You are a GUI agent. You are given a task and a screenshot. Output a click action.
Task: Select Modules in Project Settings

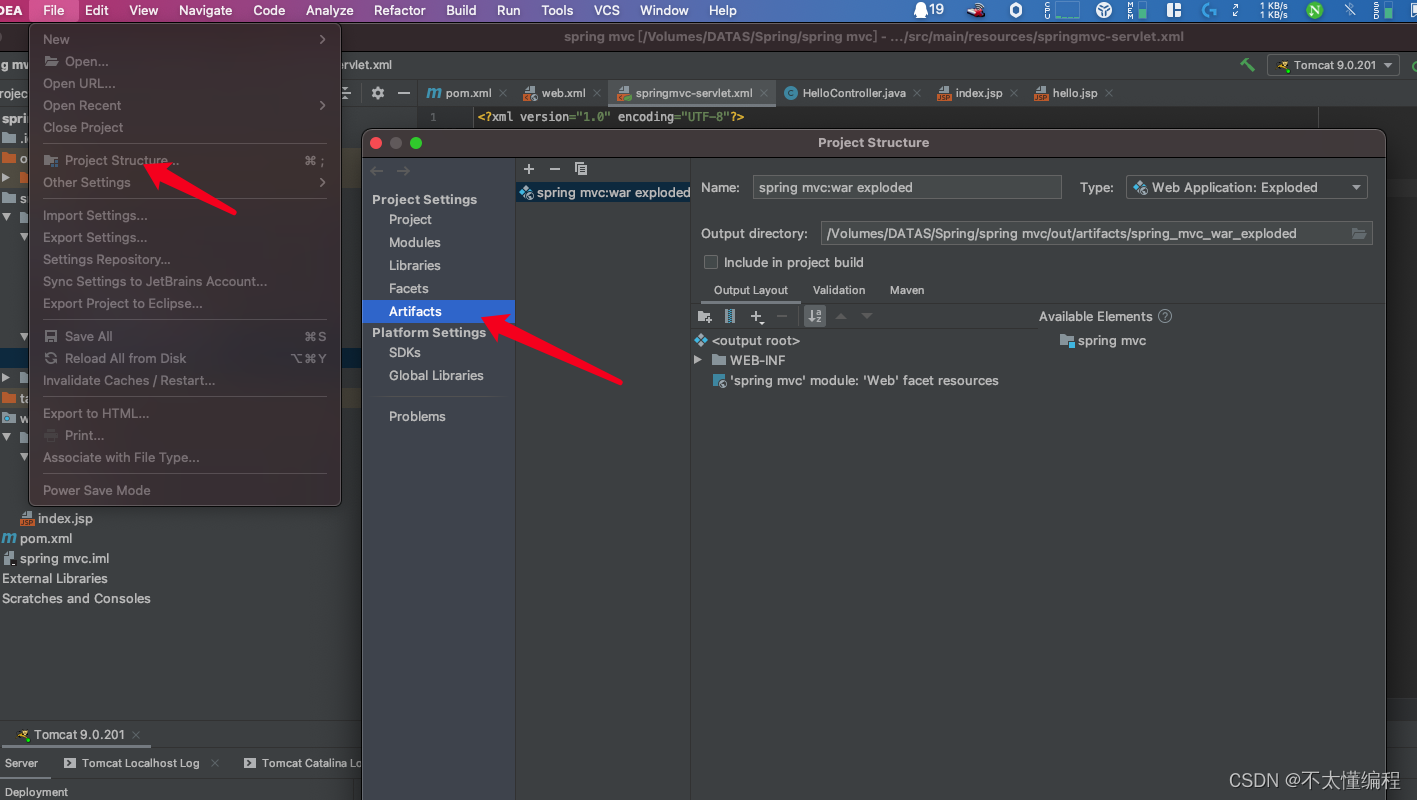(x=414, y=242)
